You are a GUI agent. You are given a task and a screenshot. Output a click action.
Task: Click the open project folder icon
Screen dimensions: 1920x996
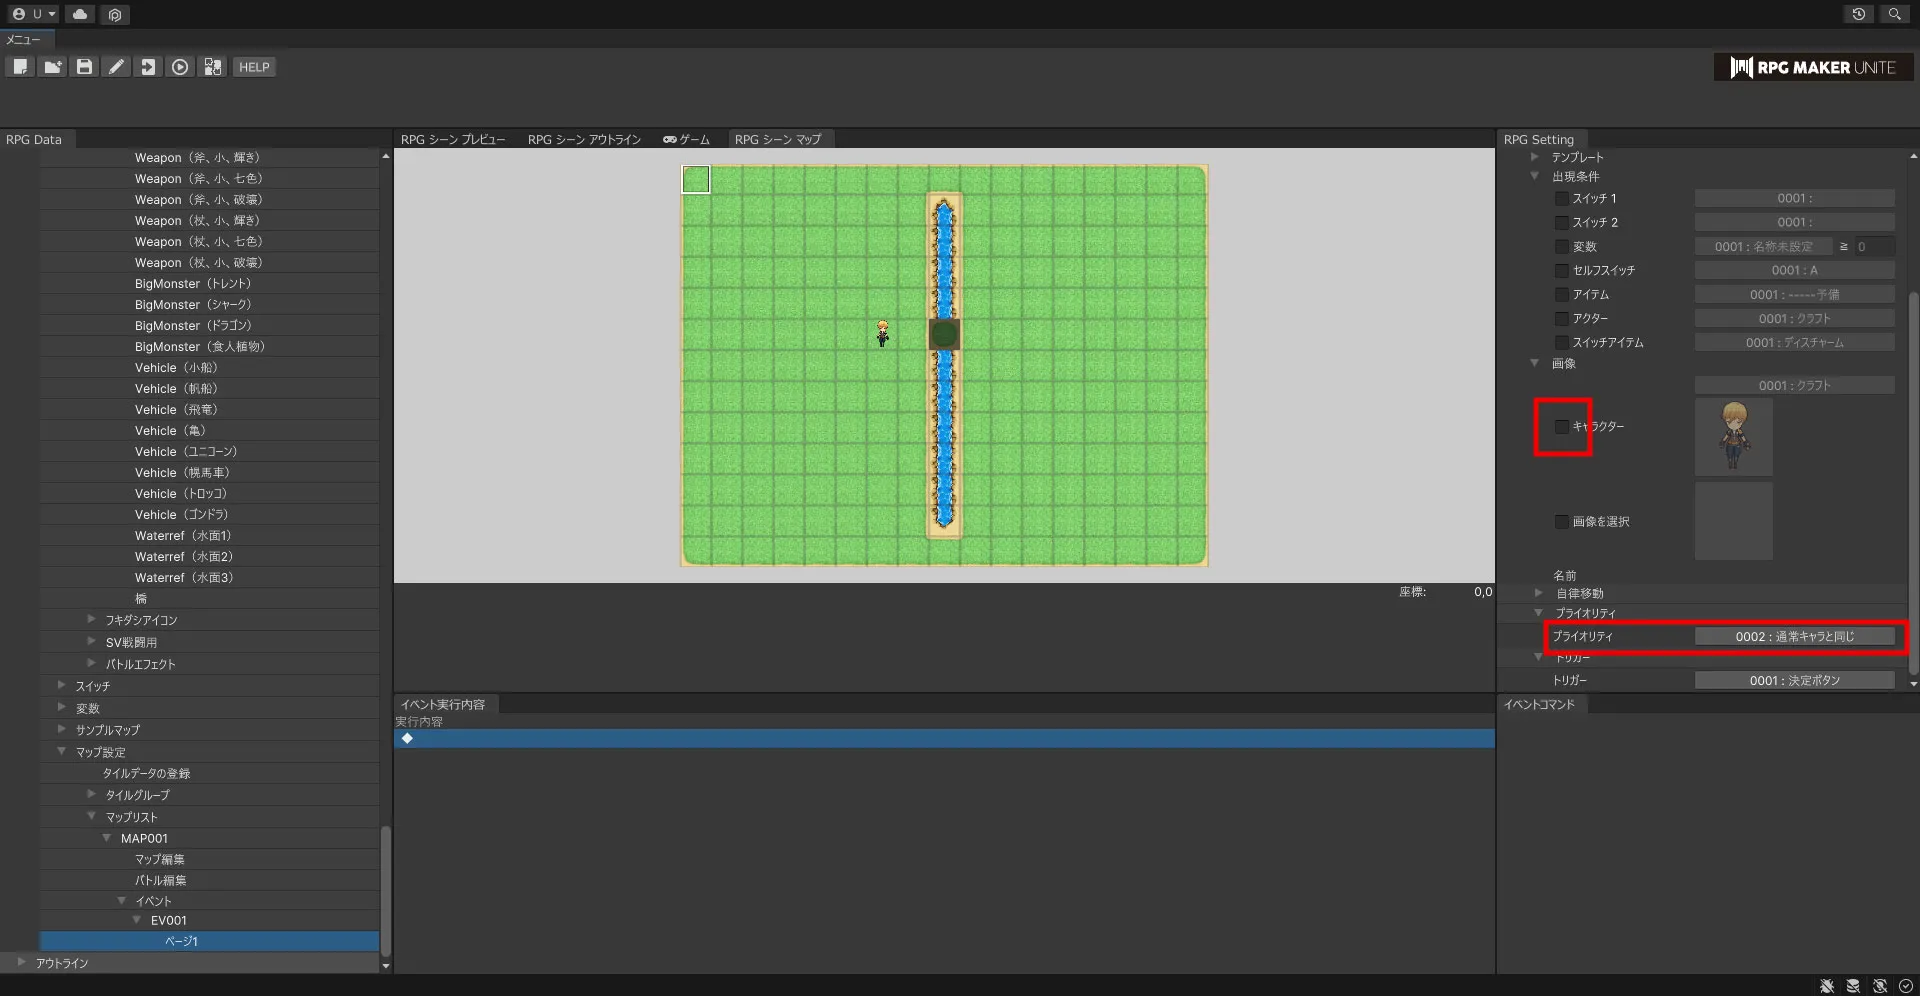pos(52,67)
